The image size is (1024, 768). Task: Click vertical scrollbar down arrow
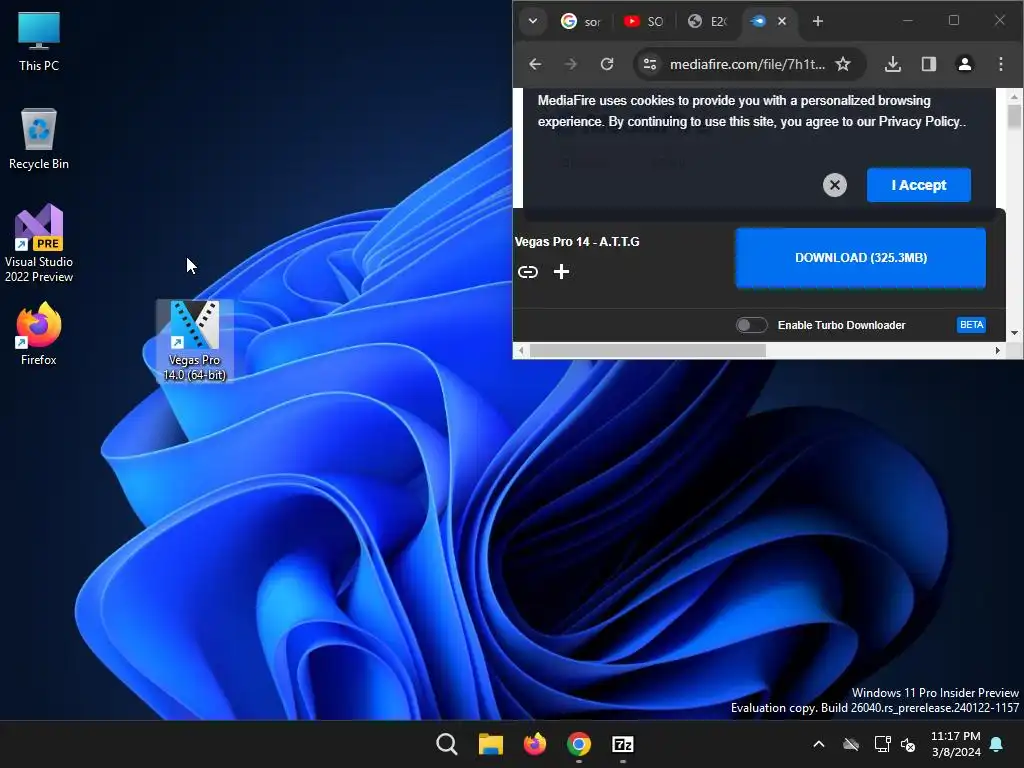click(1014, 333)
